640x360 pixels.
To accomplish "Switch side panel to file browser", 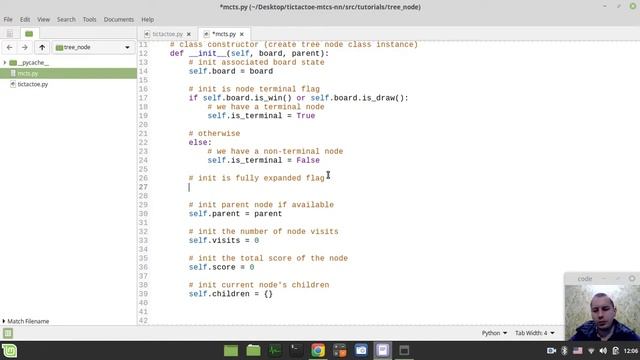I will (x=29, y=33).
